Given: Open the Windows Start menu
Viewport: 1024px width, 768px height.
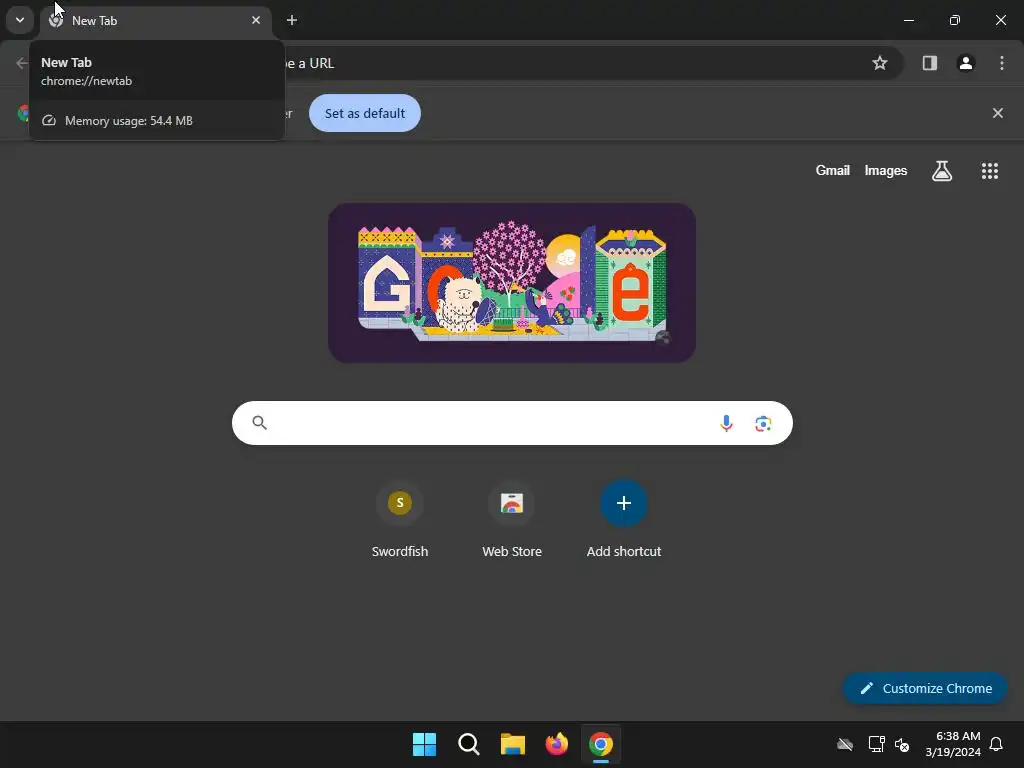Looking at the screenshot, I should (x=424, y=744).
